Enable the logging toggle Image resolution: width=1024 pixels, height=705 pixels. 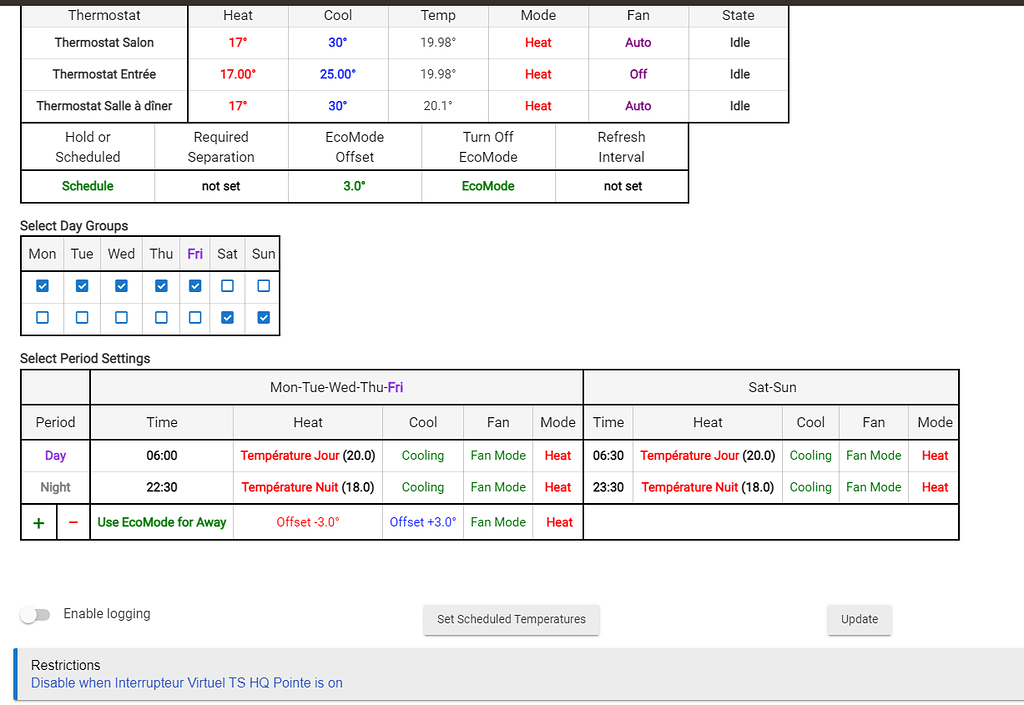coord(35,614)
